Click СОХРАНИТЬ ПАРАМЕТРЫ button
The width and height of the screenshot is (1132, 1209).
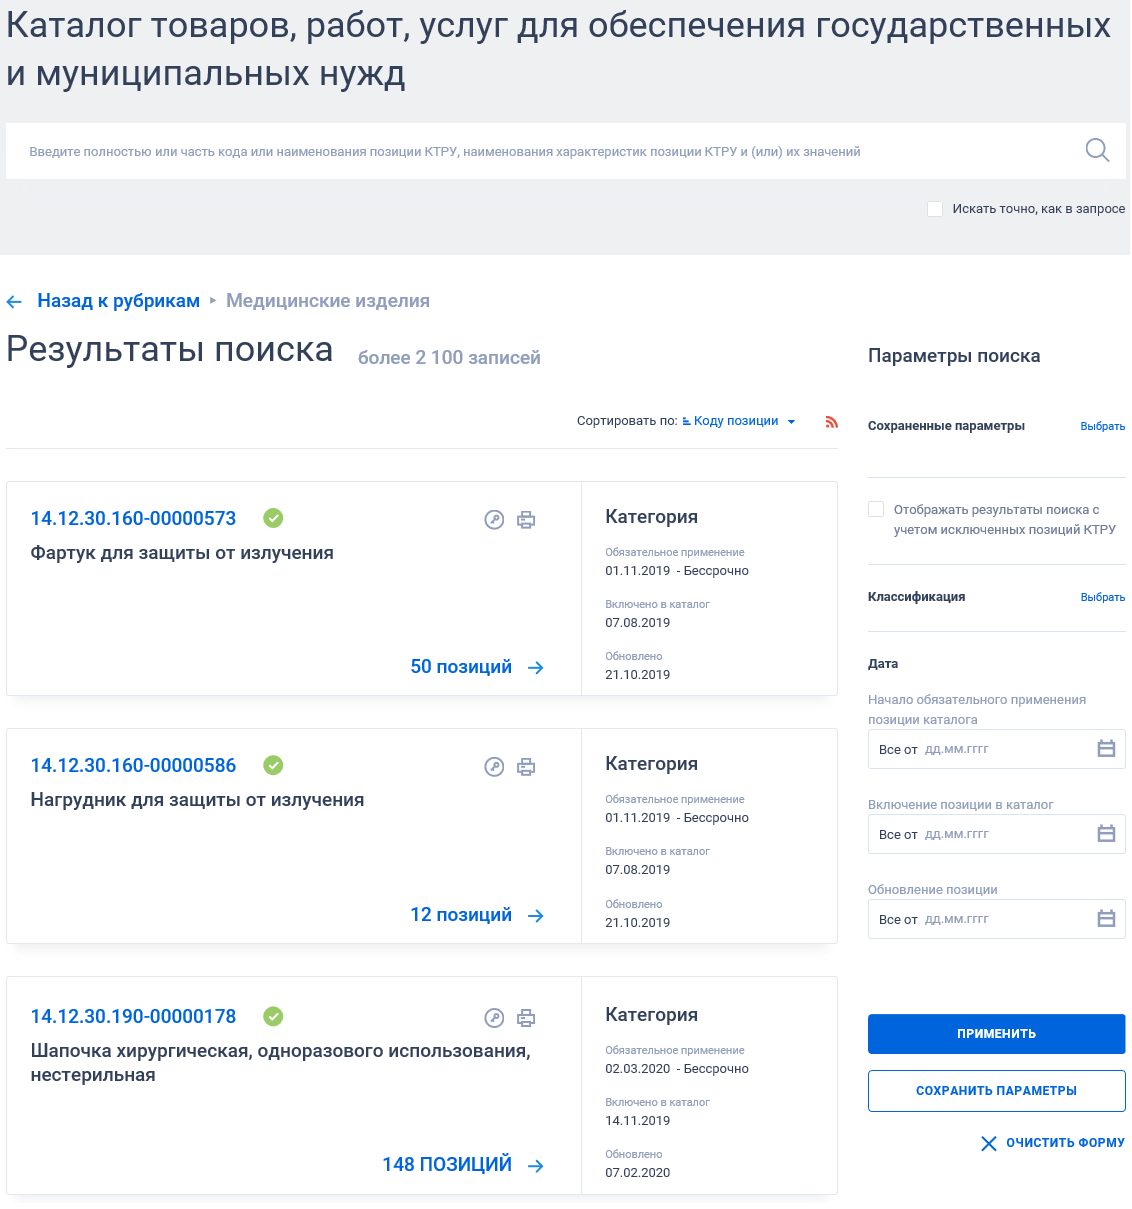click(x=997, y=1091)
